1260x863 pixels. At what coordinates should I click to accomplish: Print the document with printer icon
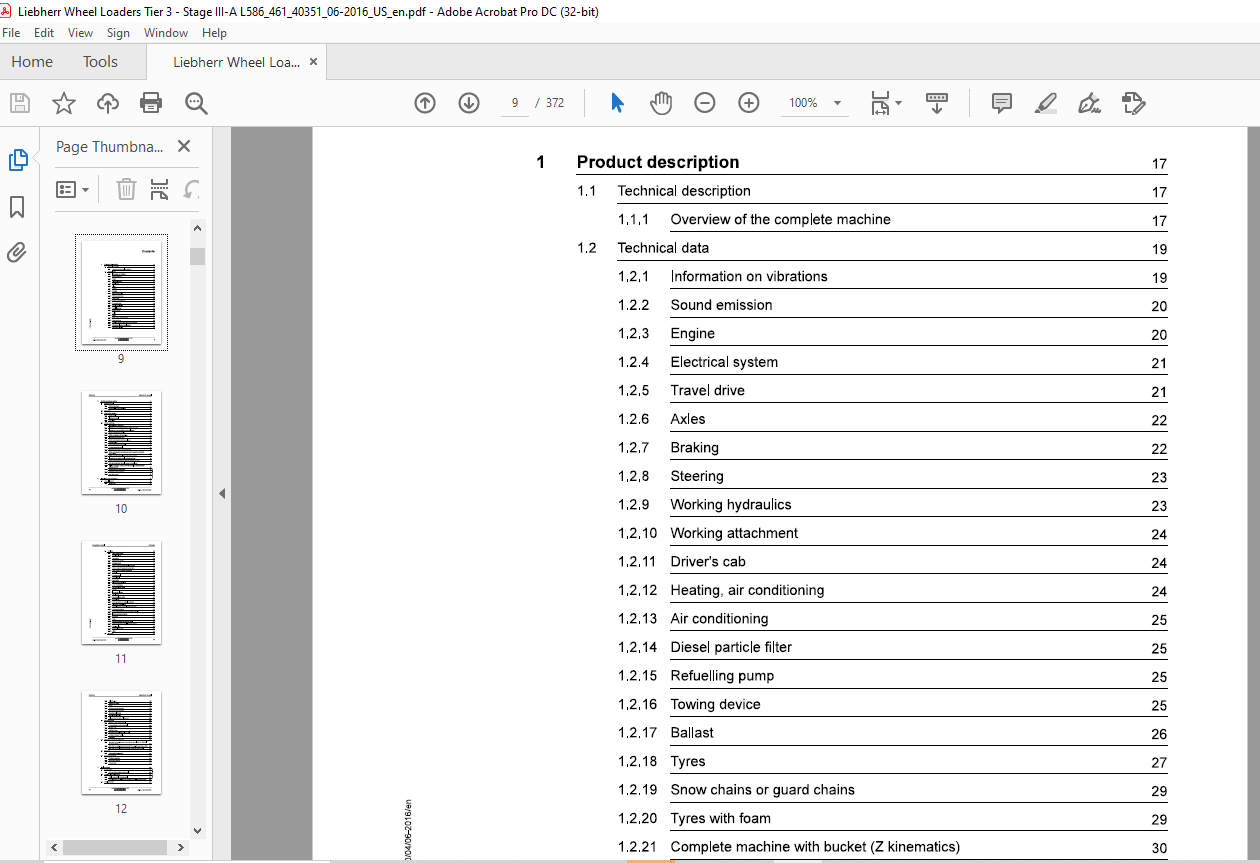pyautogui.click(x=151, y=103)
